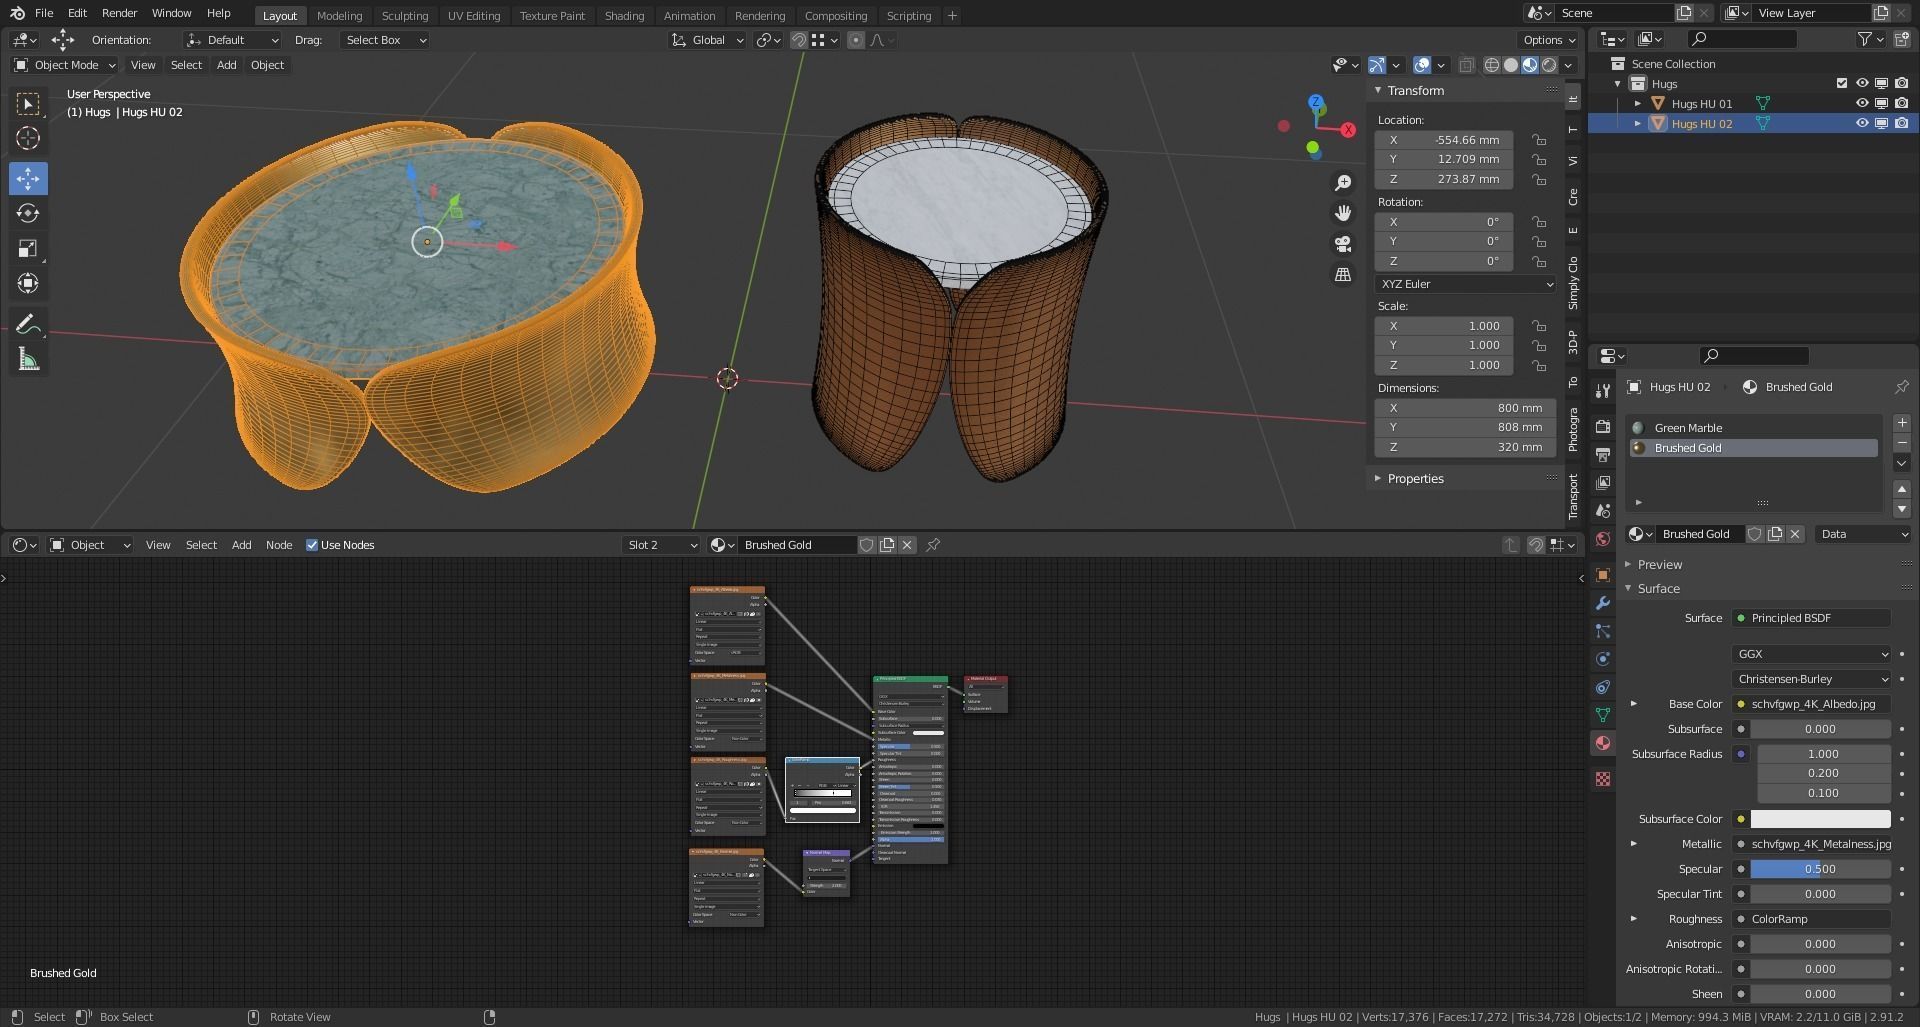Open the World properties tab

[1603, 539]
